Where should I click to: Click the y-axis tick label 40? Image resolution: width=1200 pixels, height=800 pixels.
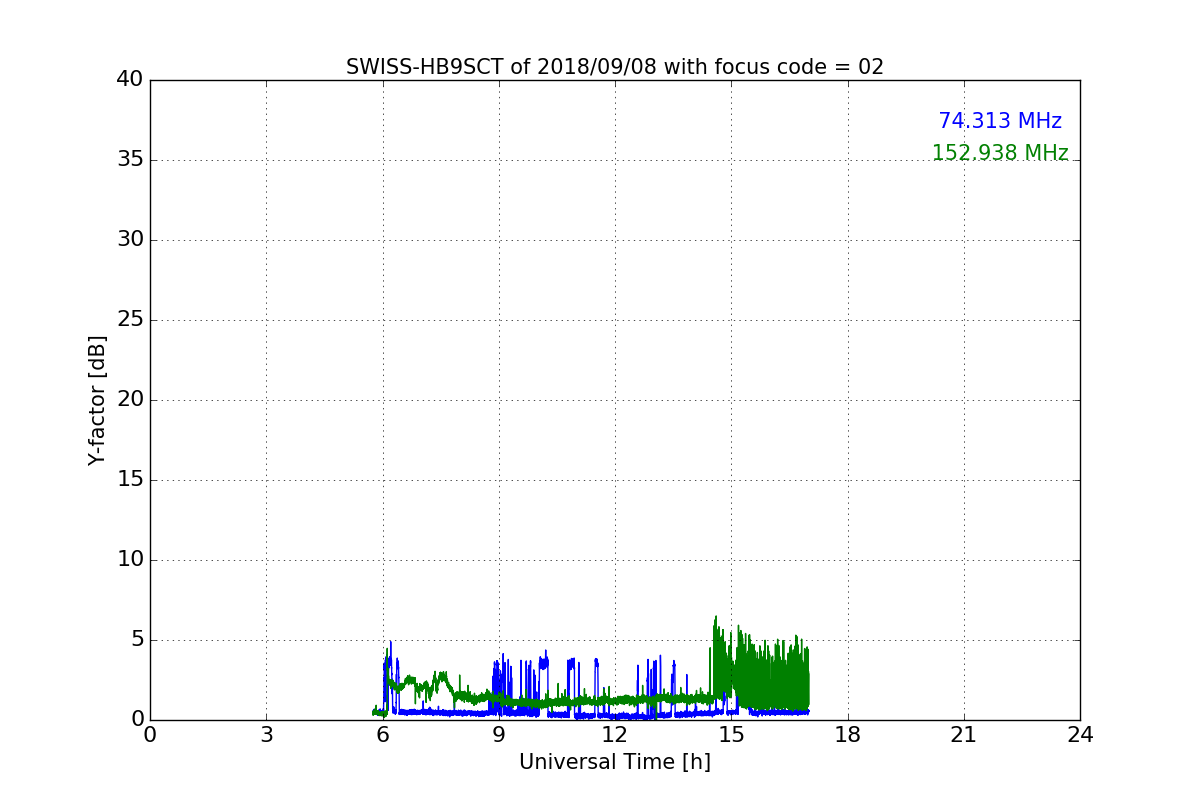pos(130,80)
